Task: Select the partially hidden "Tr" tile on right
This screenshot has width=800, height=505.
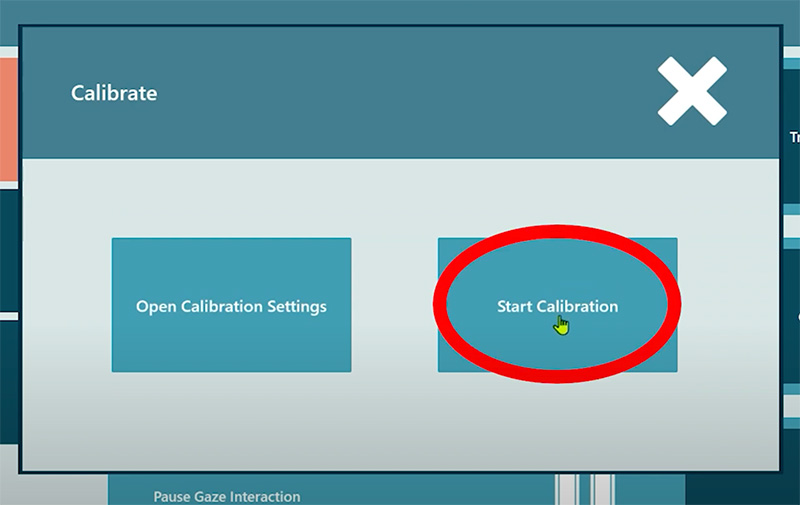Action: (x=792, y=137)
